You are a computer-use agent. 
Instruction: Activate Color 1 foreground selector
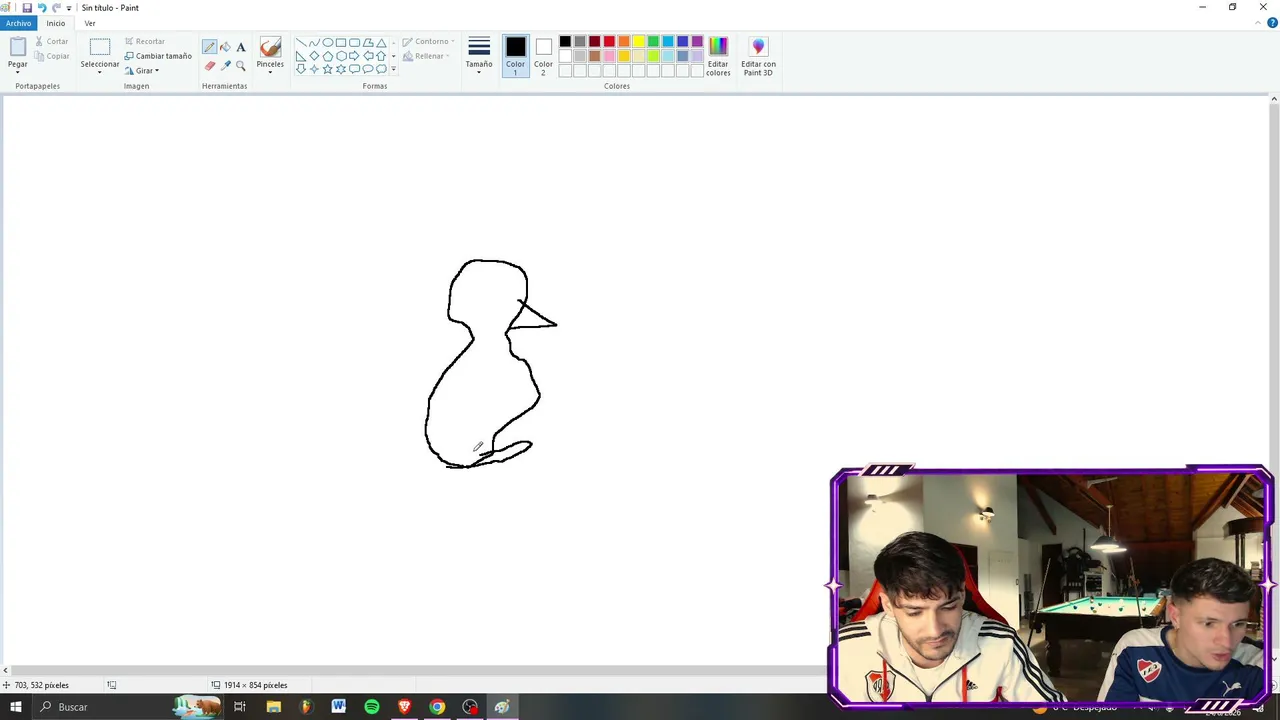click(515, 56)
